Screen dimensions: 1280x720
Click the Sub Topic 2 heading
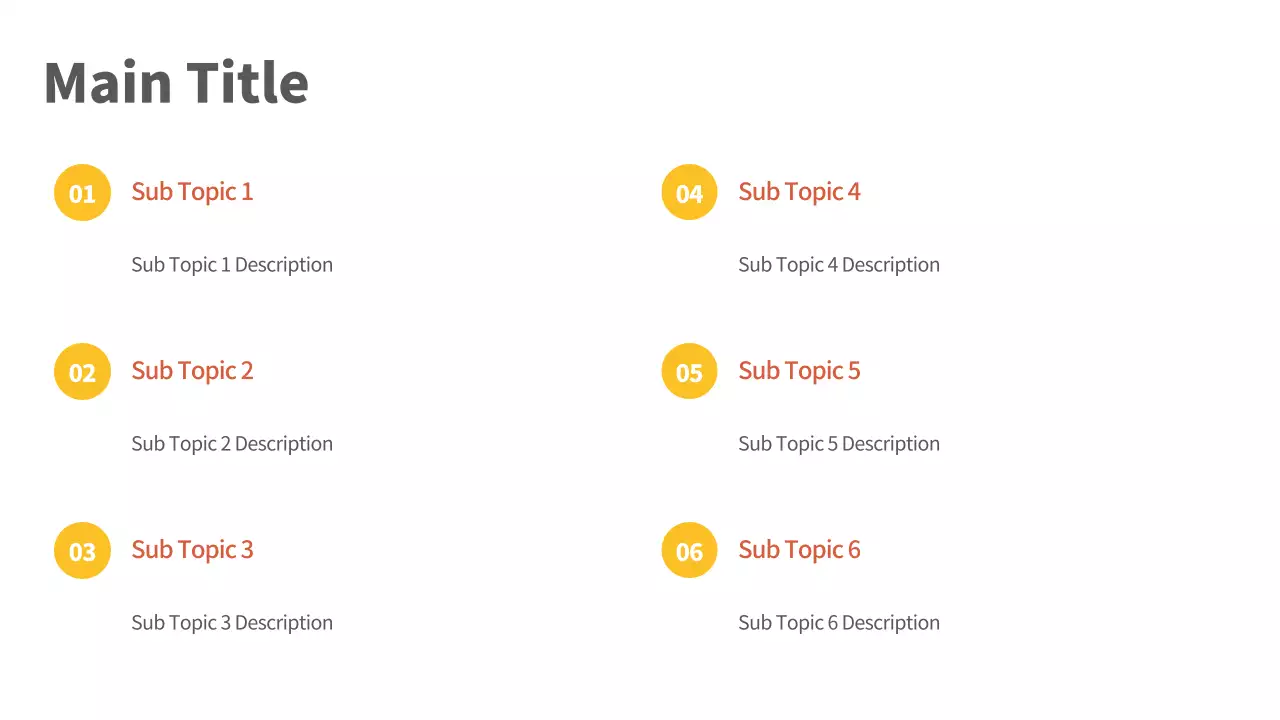192,371
